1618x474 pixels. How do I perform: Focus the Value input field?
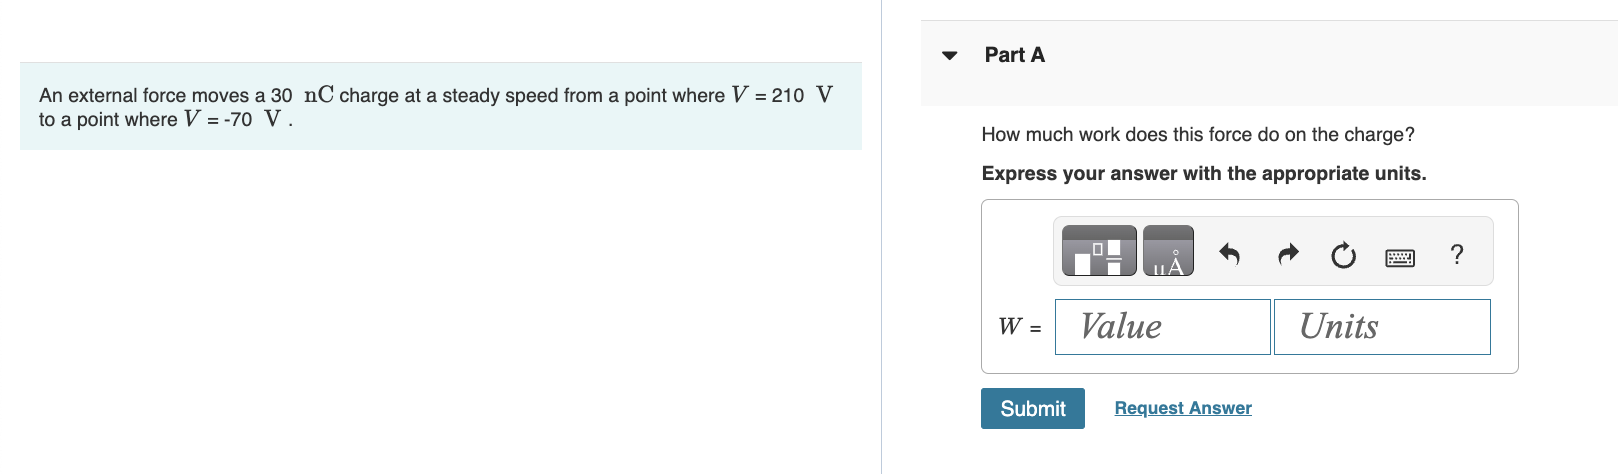click(1163, 327)
